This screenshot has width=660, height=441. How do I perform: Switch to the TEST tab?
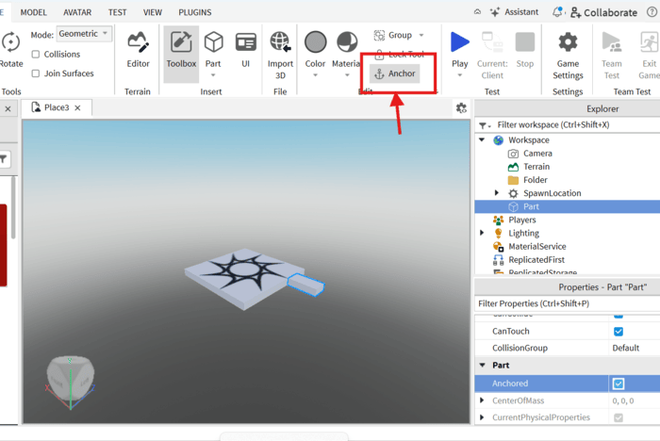tap(117, 12)
